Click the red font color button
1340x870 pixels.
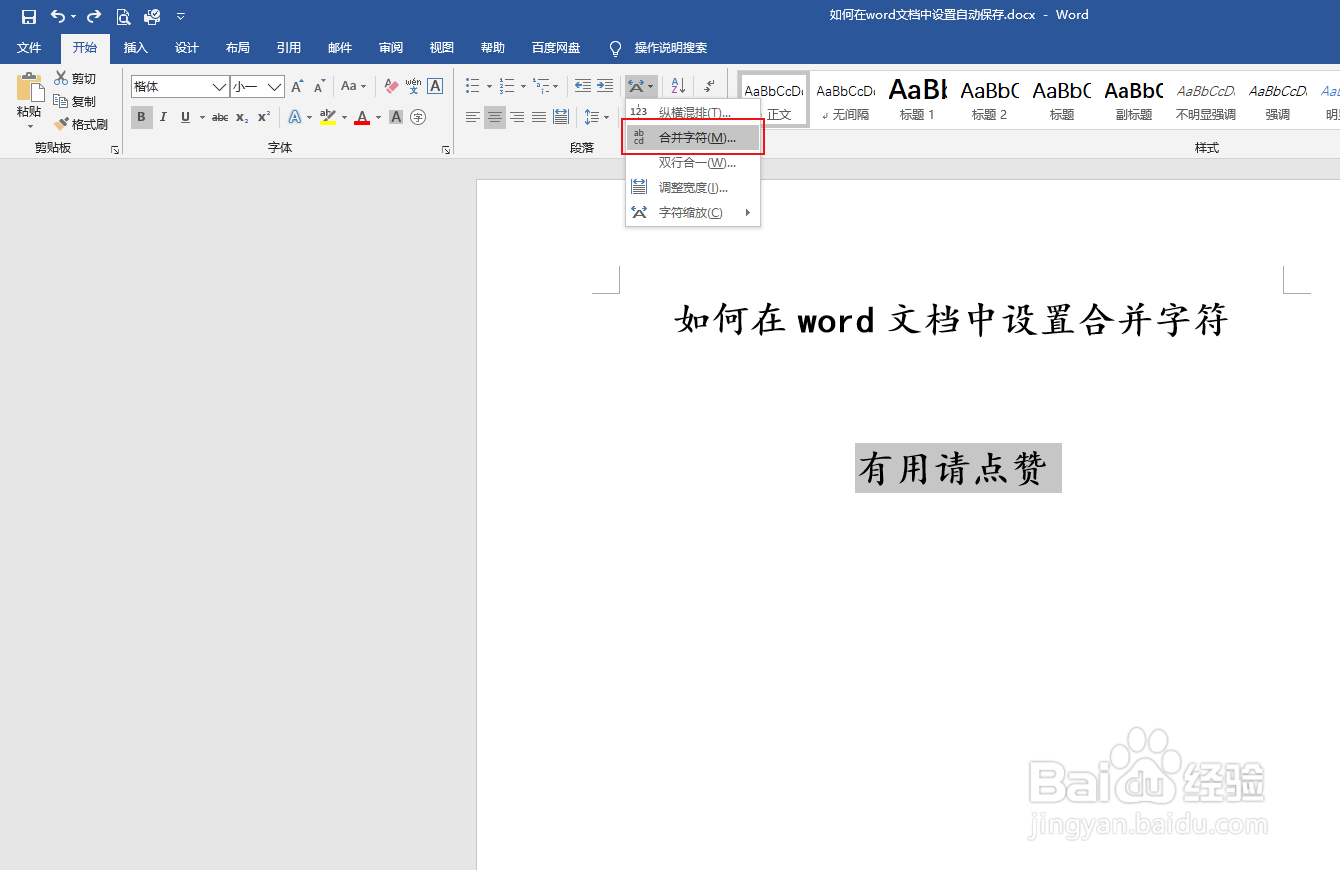[362, 118]
